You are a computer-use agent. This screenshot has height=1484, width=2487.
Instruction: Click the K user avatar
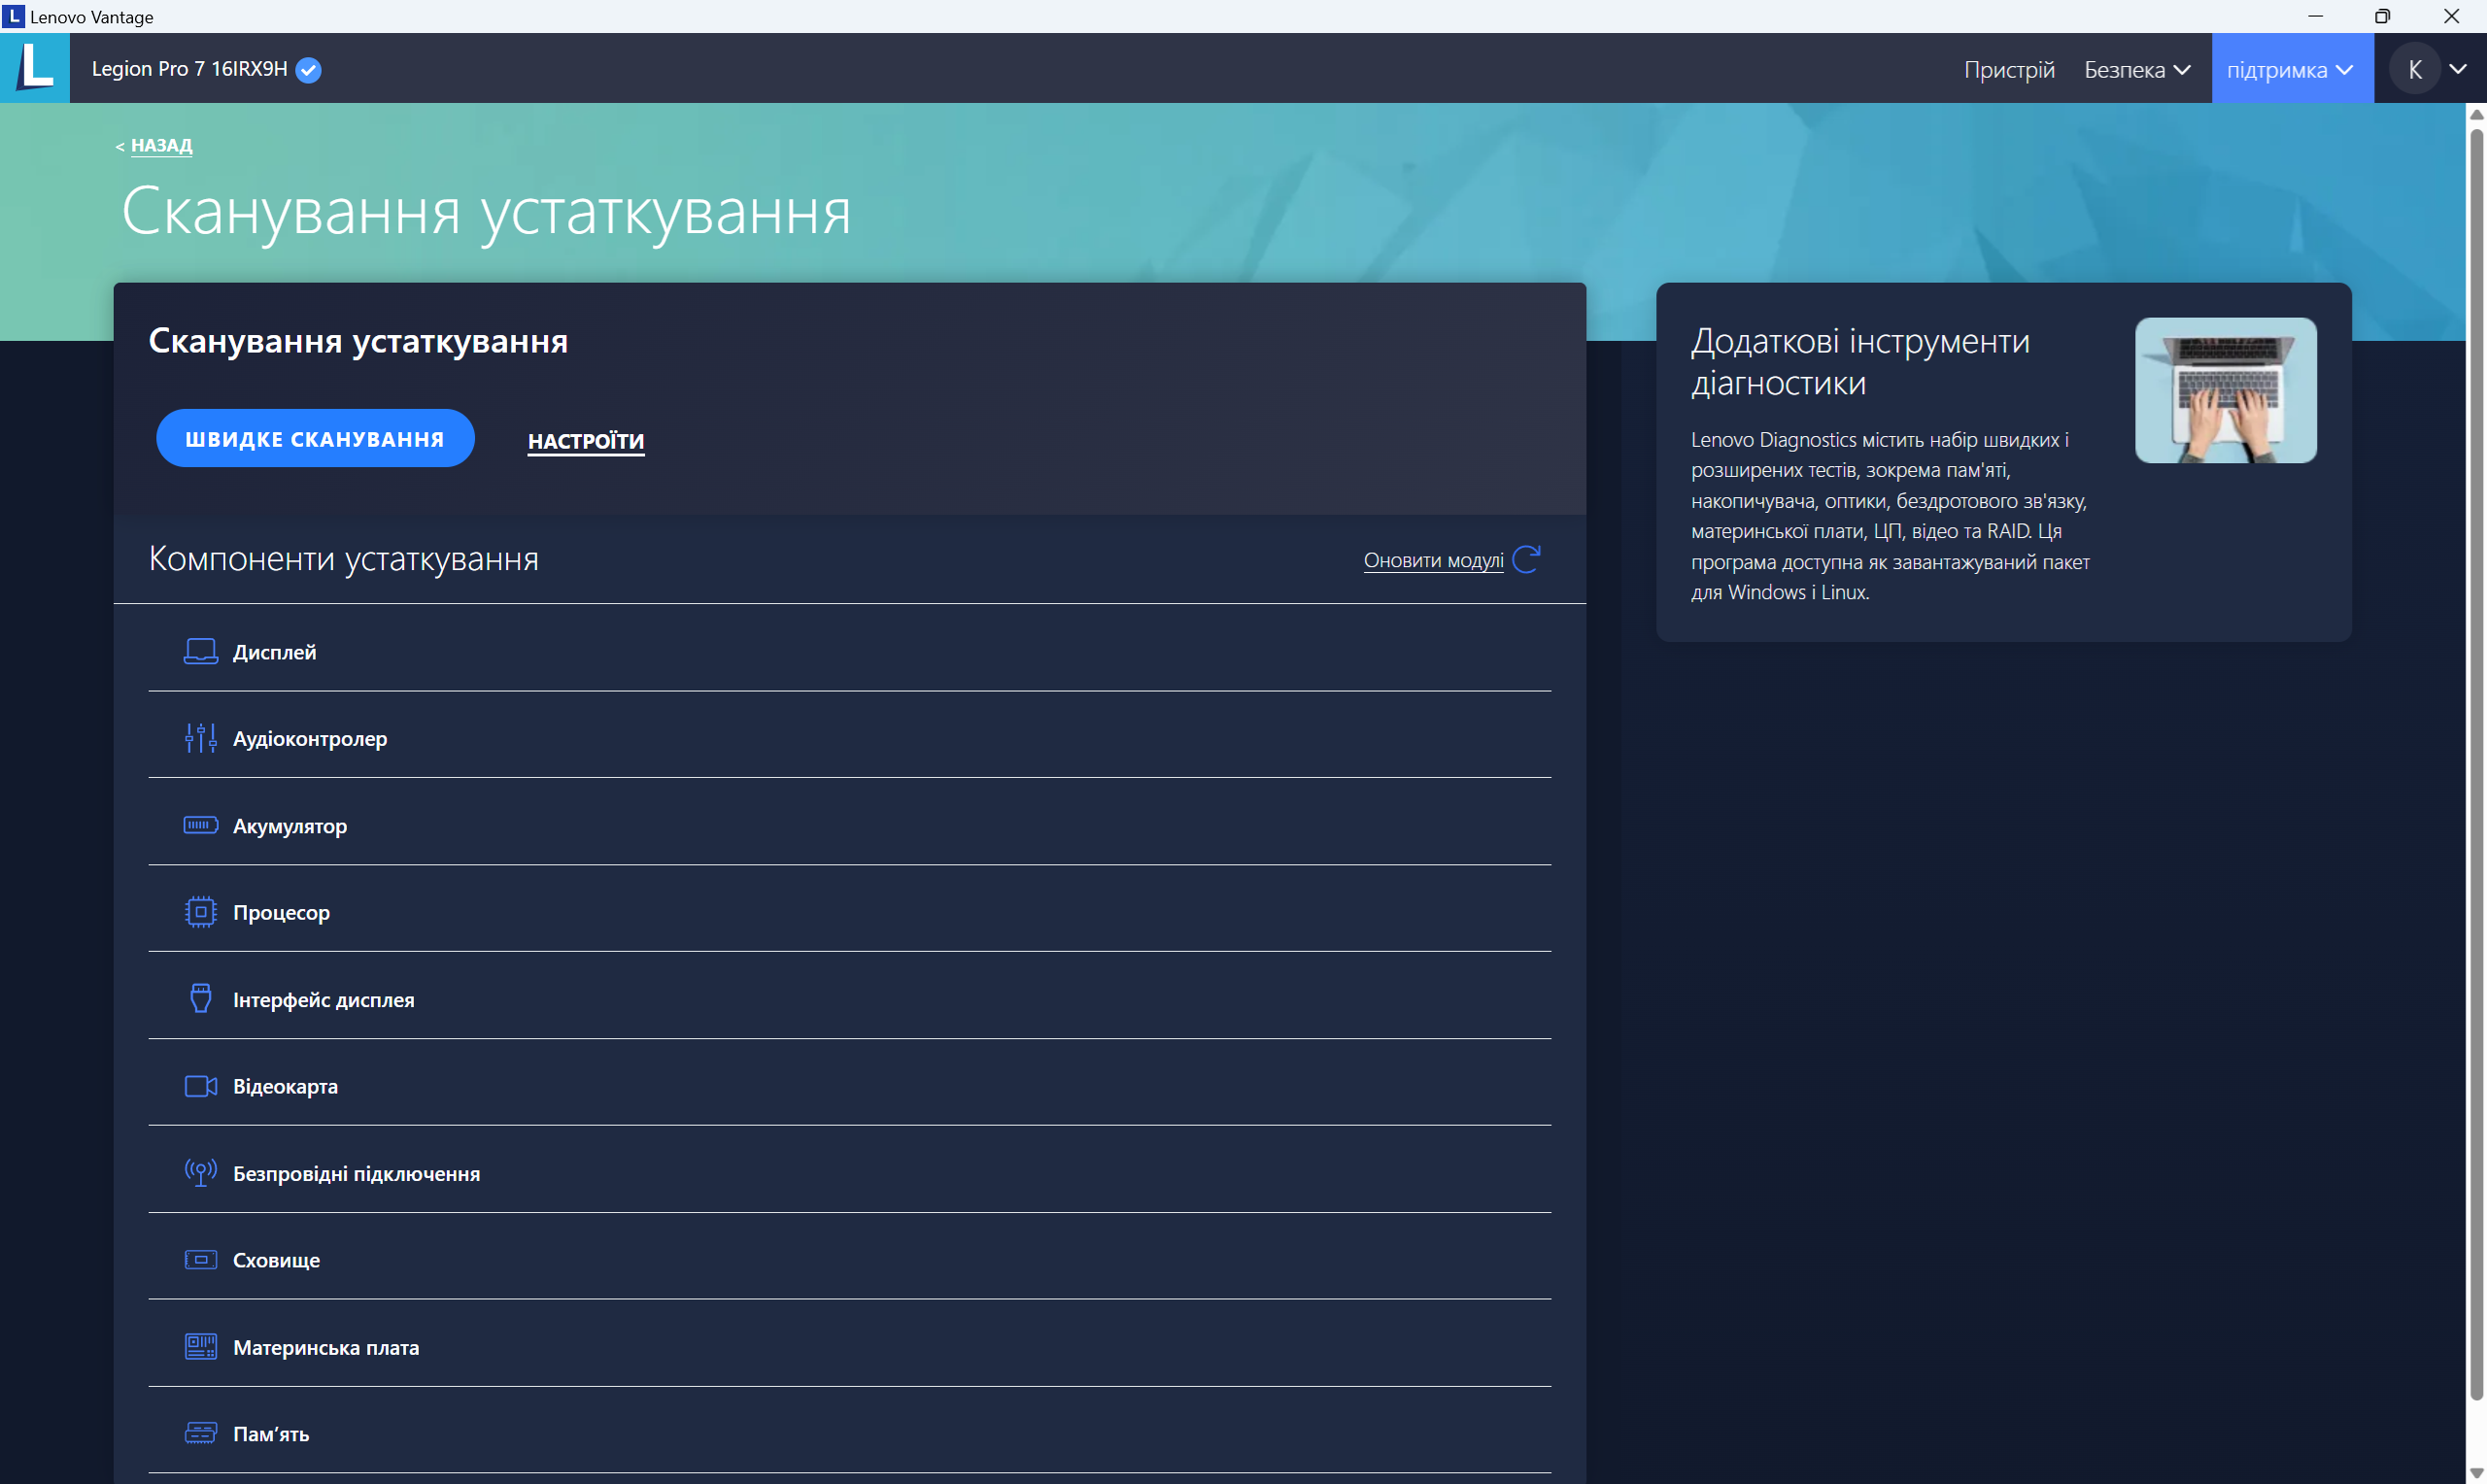2415,69
